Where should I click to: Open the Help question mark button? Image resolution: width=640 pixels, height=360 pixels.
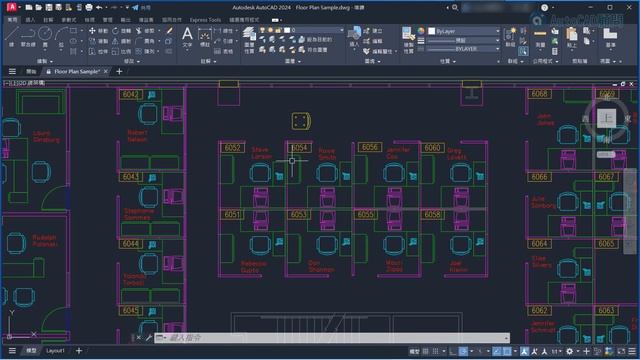[x=544, y=7]
